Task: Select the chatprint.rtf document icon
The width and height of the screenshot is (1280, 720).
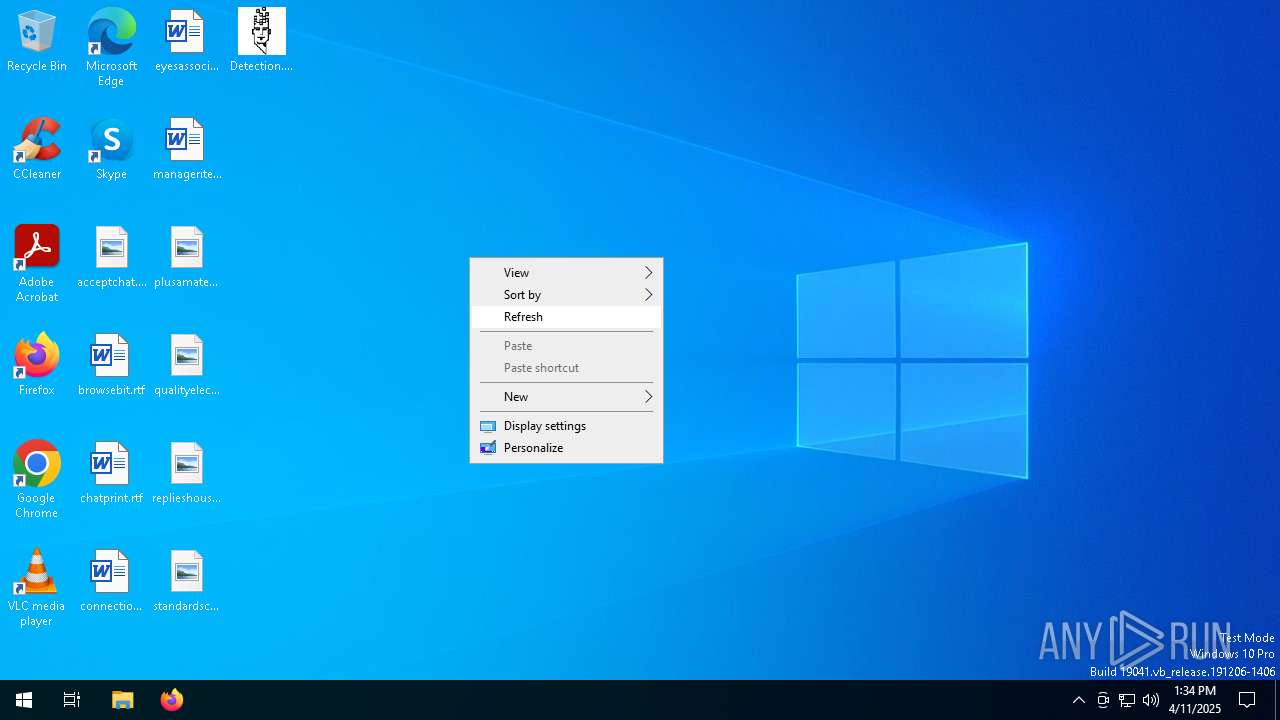Action: point(111,474)
